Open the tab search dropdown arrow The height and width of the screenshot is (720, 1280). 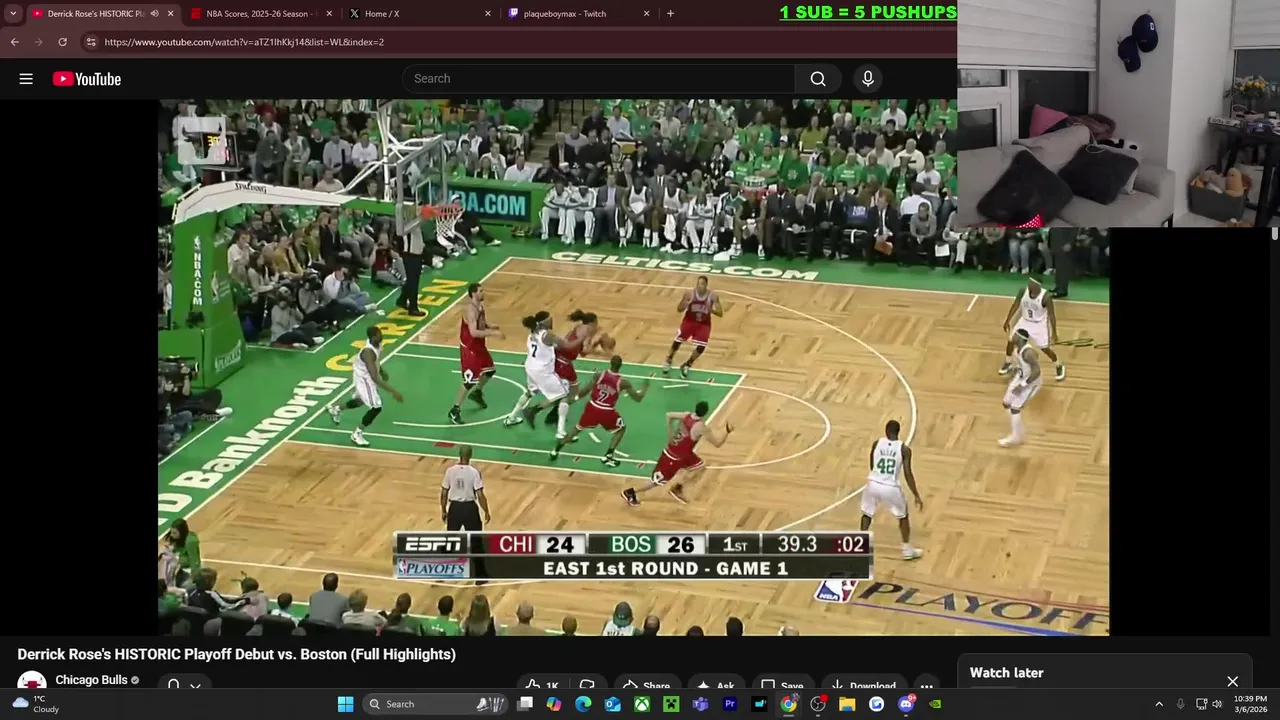click(13, 14)
